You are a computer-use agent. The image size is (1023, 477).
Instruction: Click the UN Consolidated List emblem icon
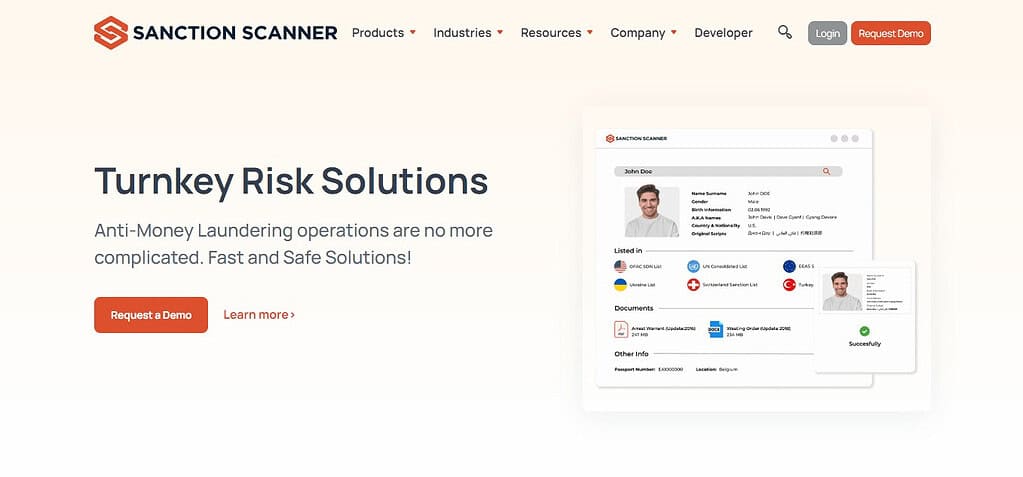693,266
